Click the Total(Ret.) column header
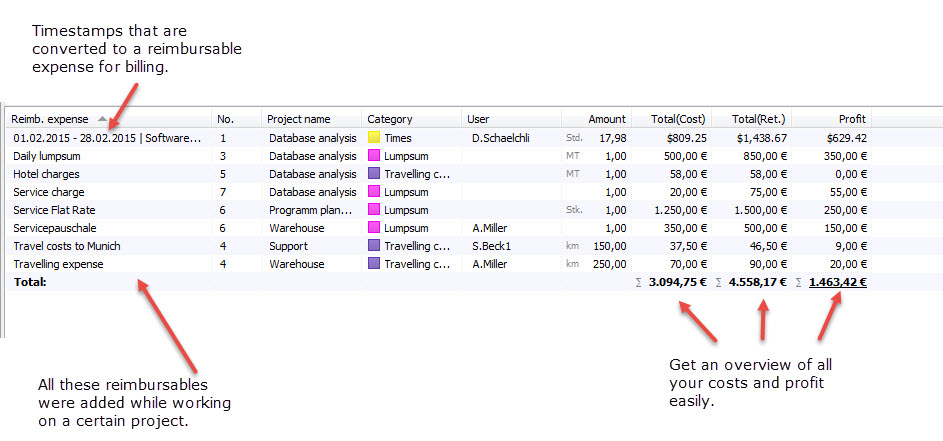 [x=759, y=119]
